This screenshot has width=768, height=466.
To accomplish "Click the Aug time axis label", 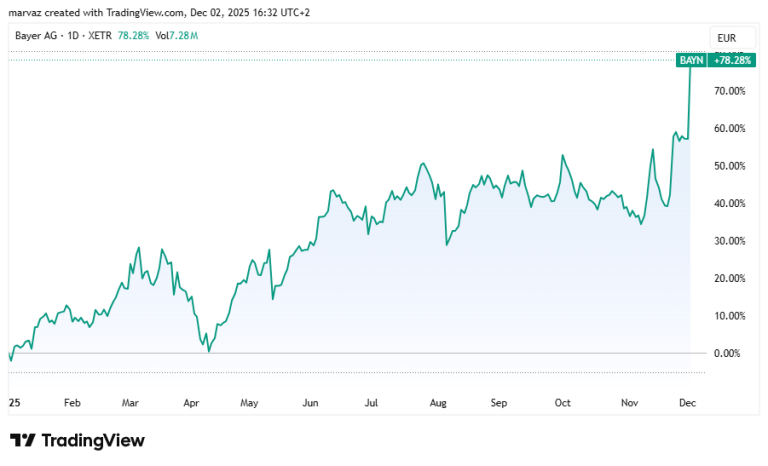I will click(438, 403).
